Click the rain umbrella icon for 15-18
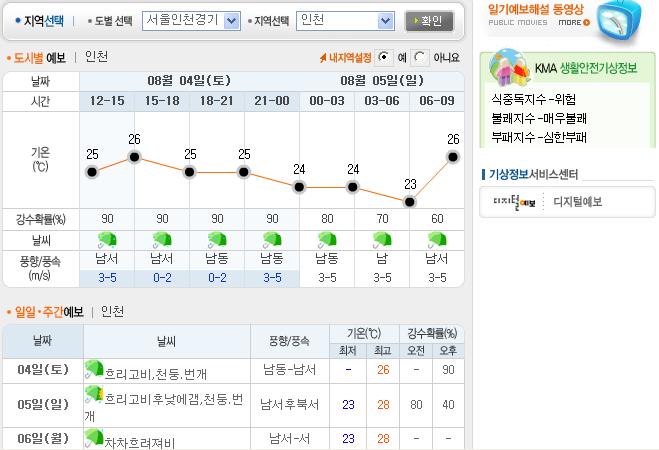Screen dimensions: 659x450 (162, 240)
